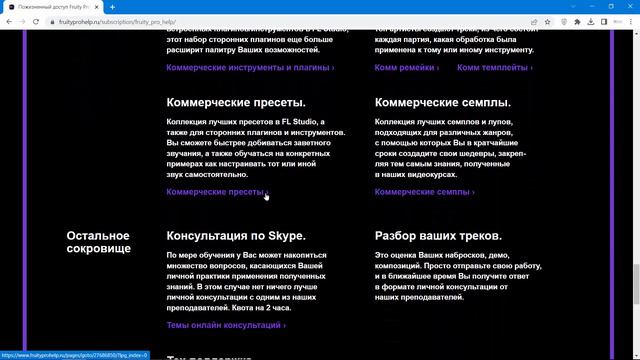Show browser downloads
Image resolution: width=640 pixels, height=360 pixels.
click(x=591, y=22)
